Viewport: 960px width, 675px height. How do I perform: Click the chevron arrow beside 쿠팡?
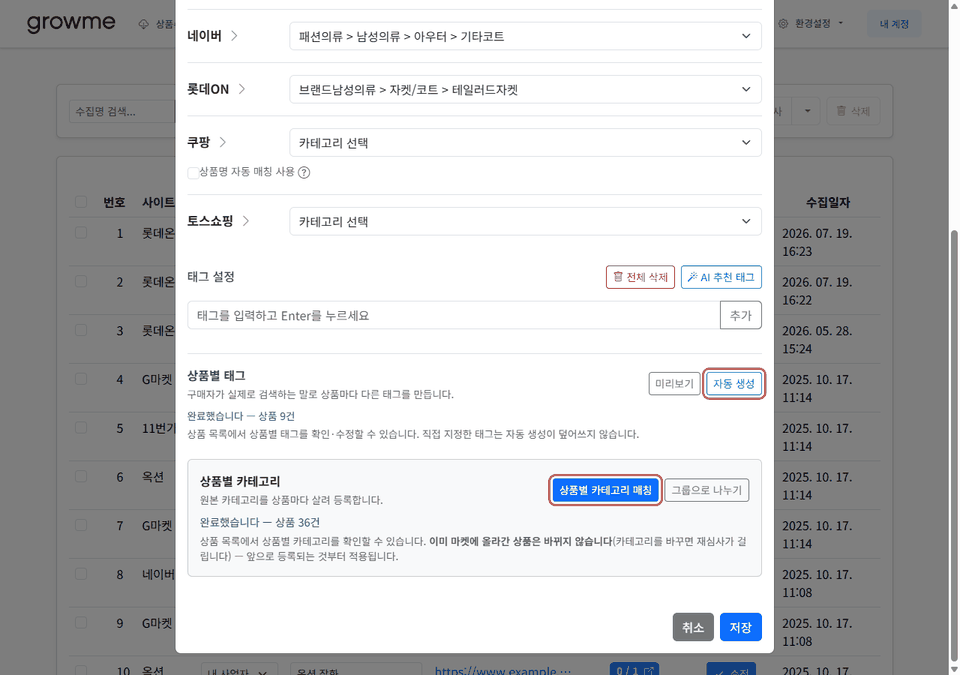[222, 142]
